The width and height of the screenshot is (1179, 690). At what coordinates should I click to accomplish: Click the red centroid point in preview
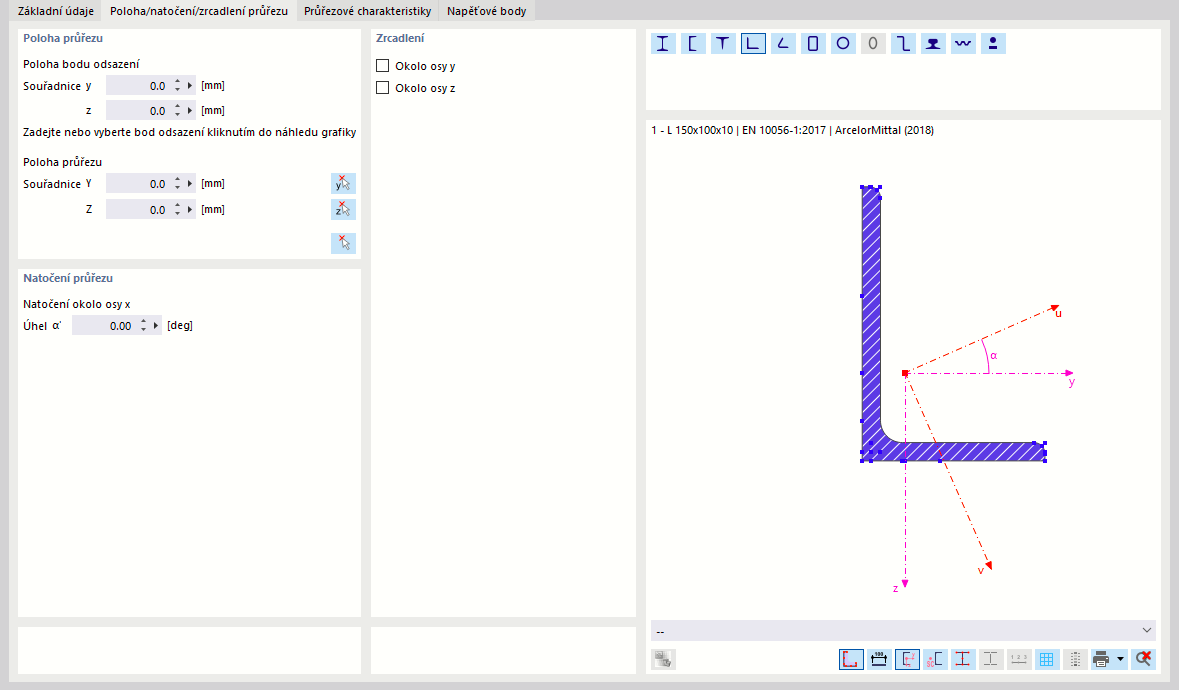(905, 373)
